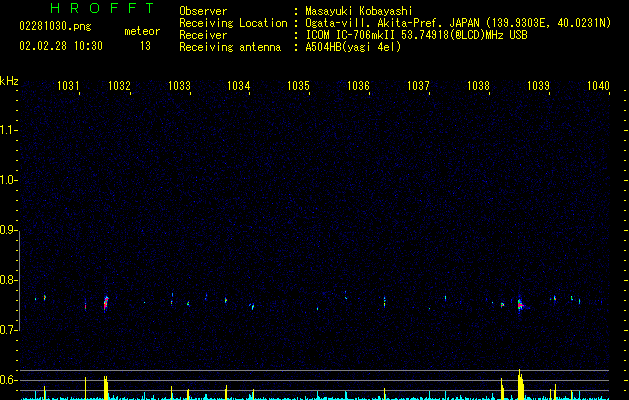
Task: Click the 1036 time axis label
Action: [x=358, y=85]
